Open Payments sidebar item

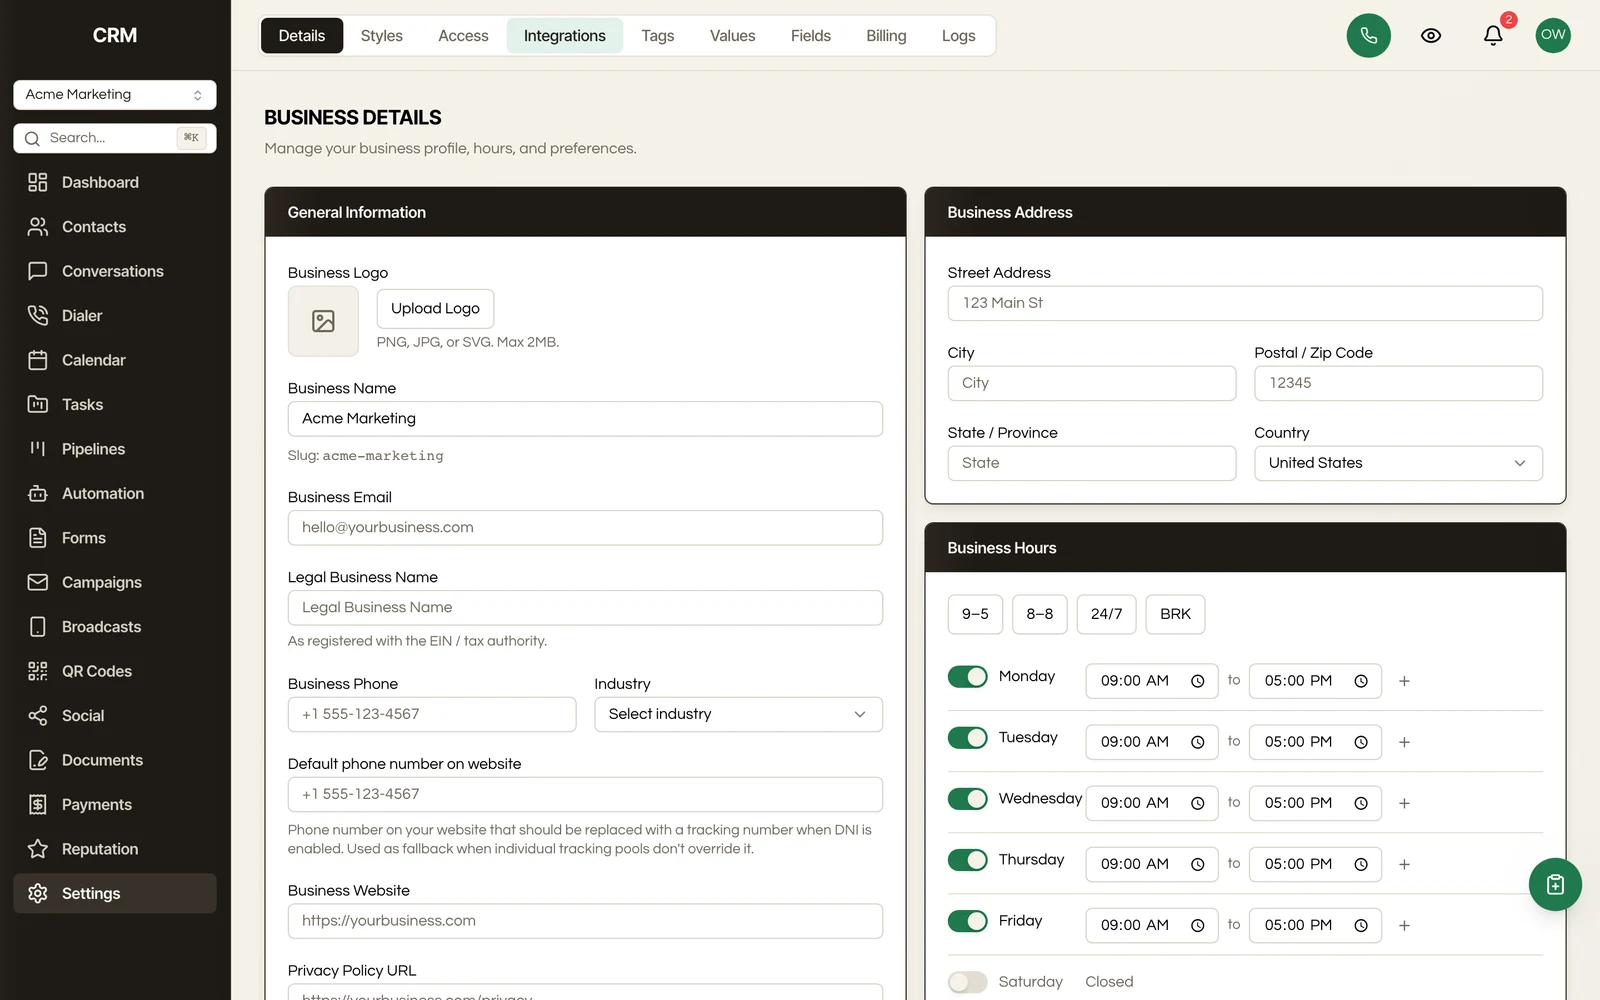114,805
